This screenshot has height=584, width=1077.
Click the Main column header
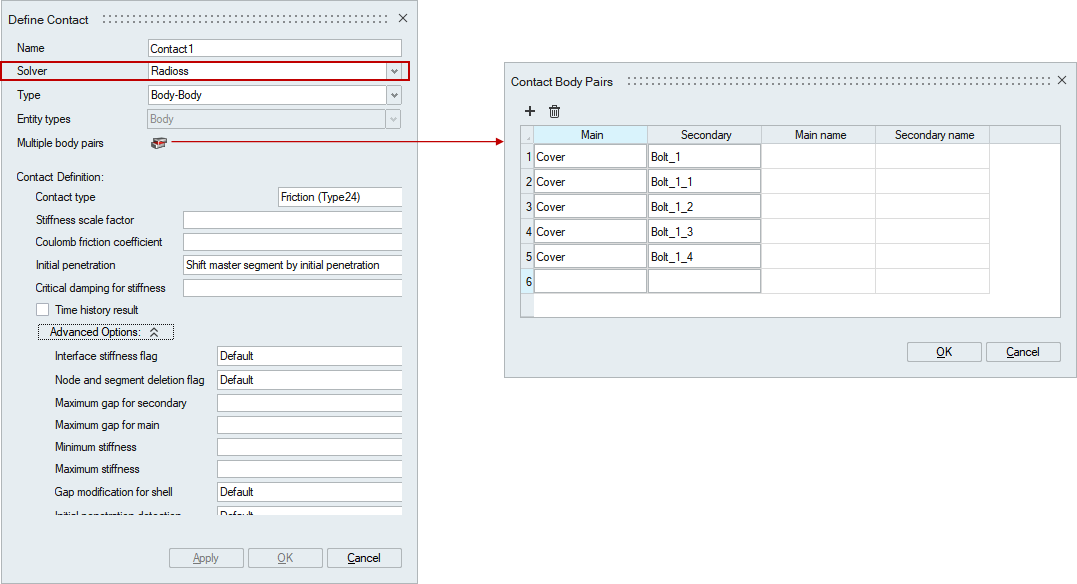[591, 135]
